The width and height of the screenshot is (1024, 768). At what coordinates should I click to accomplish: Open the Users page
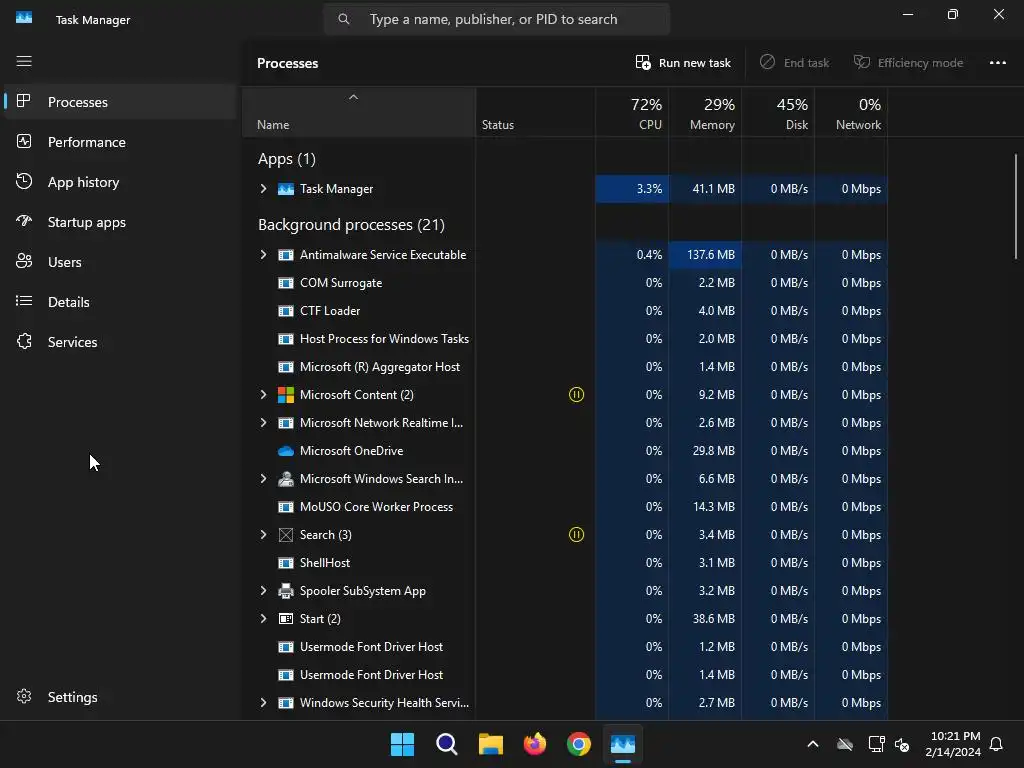[120, 262]
